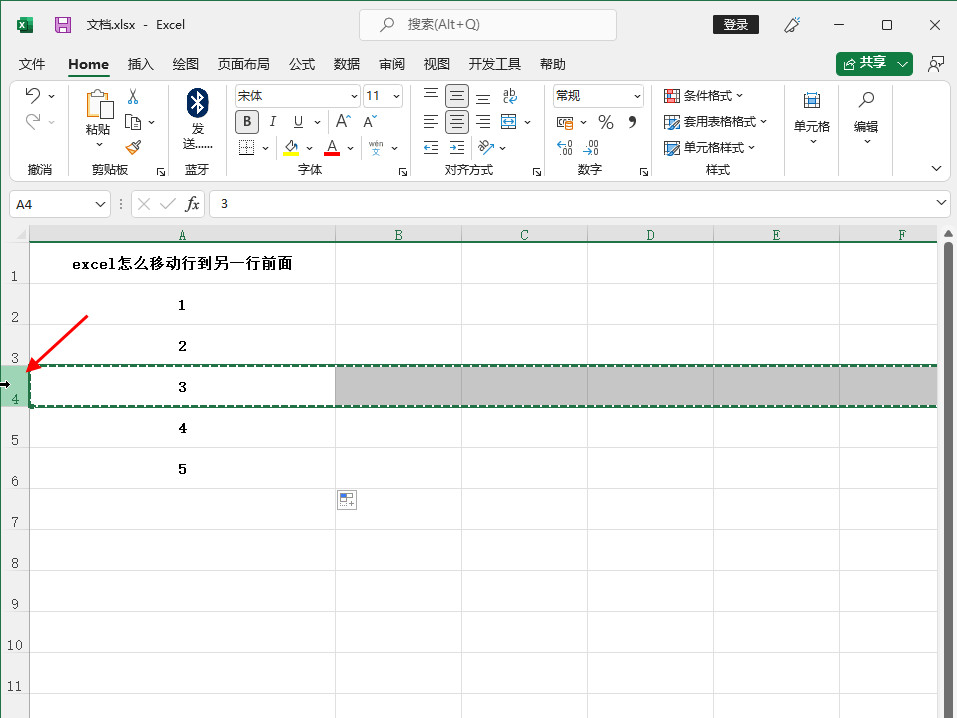Click the Select All corner triangle
The height and width of the screenshot is (718, 957).
[x=21, y=234]
